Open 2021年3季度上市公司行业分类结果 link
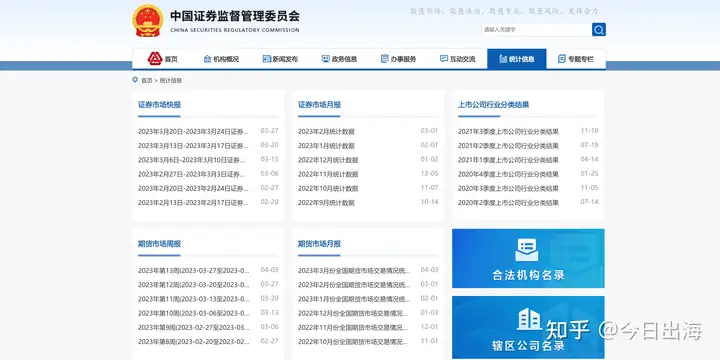Viewport: 720px width, 360px height. [508, 131]
